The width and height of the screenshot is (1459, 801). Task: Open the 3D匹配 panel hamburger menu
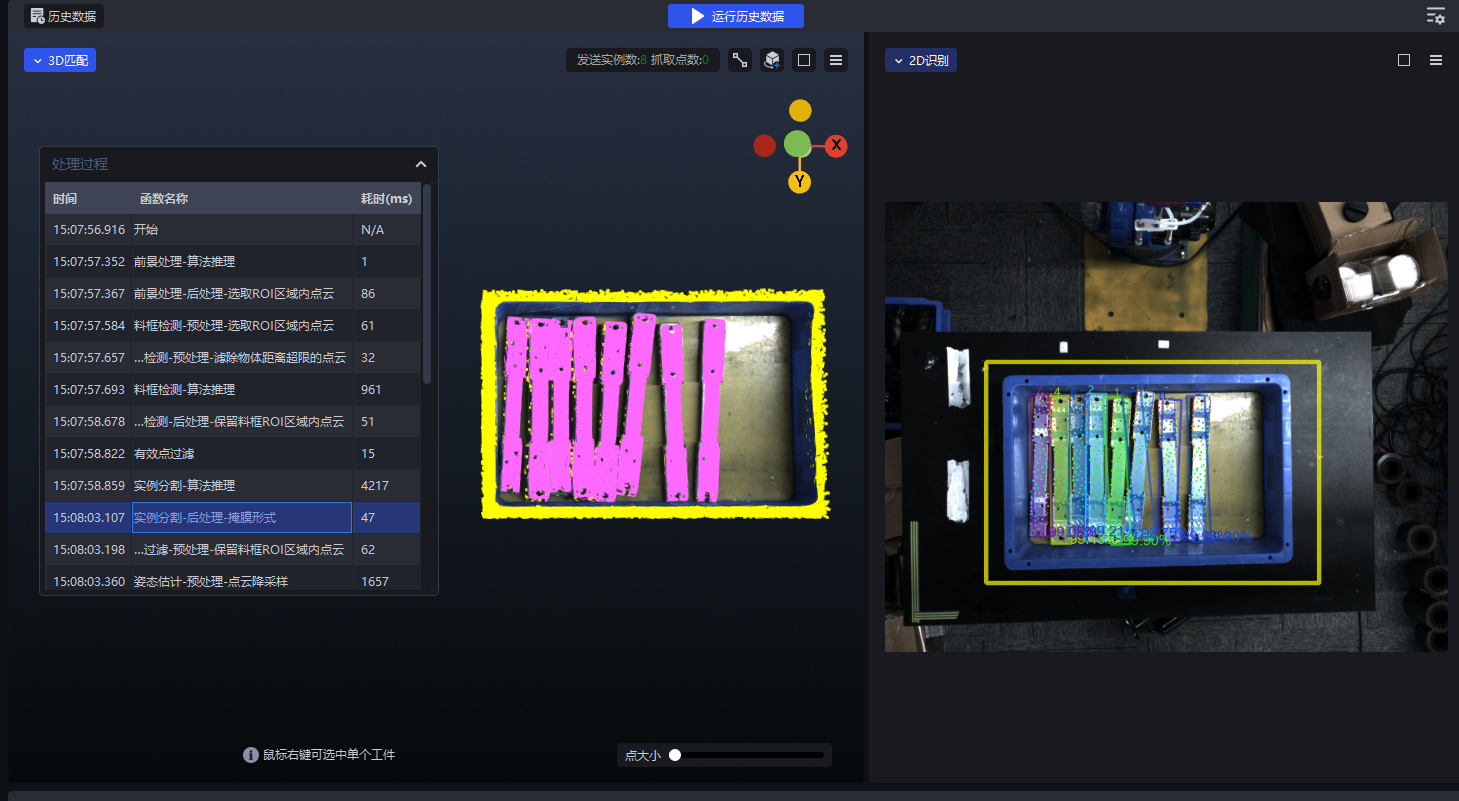pyautogui.click(x=837, y=60)
